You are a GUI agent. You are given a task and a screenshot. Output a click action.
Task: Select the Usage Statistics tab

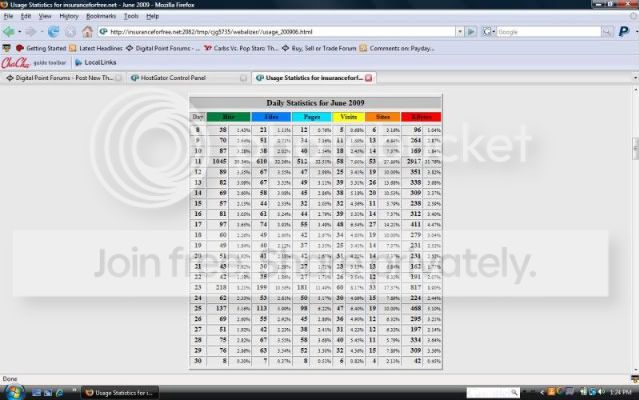pos(313,78)
